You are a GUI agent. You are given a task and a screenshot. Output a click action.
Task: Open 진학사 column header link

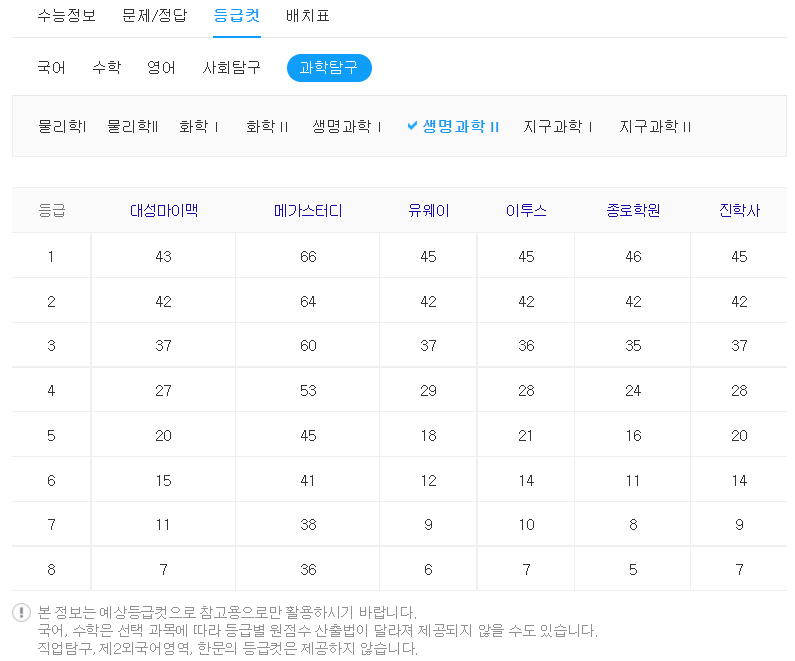pyautogui.click(x=739, y=210)
